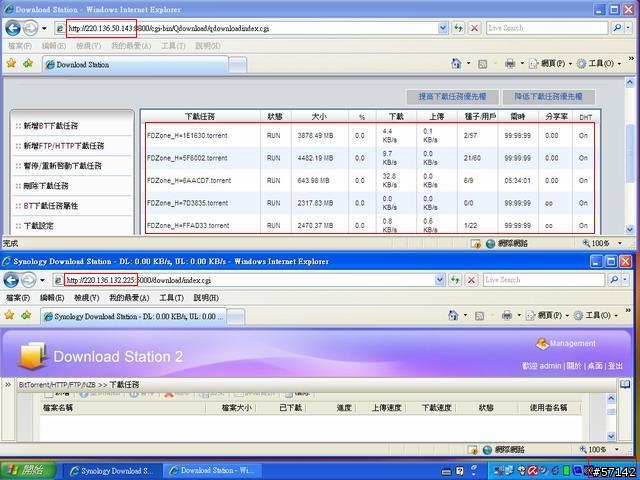This screenshot has height=480, width=640.
Task: Click the Print icon in Synology window
Action: 507,315
